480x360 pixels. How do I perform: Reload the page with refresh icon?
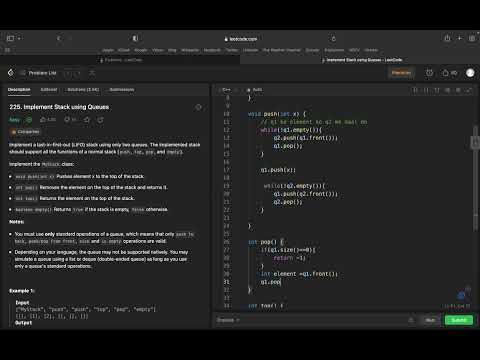(x=333, y=39)
